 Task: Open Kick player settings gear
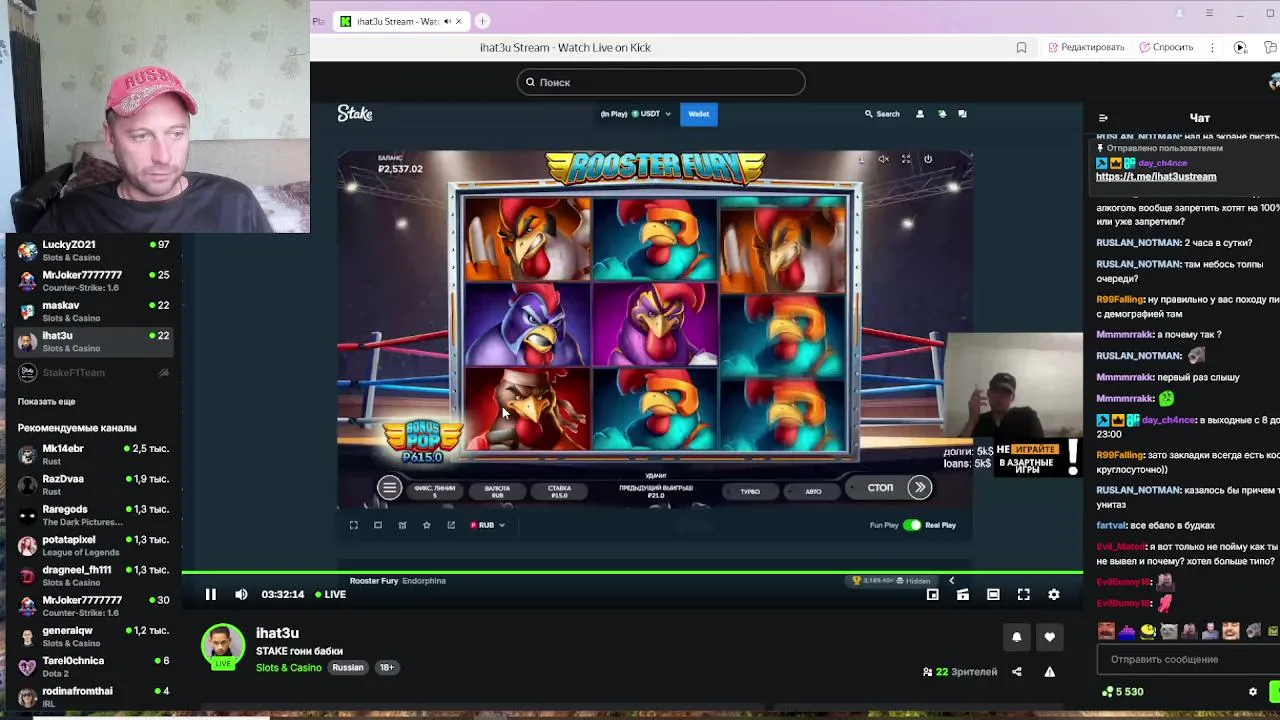pos(1054,594)
